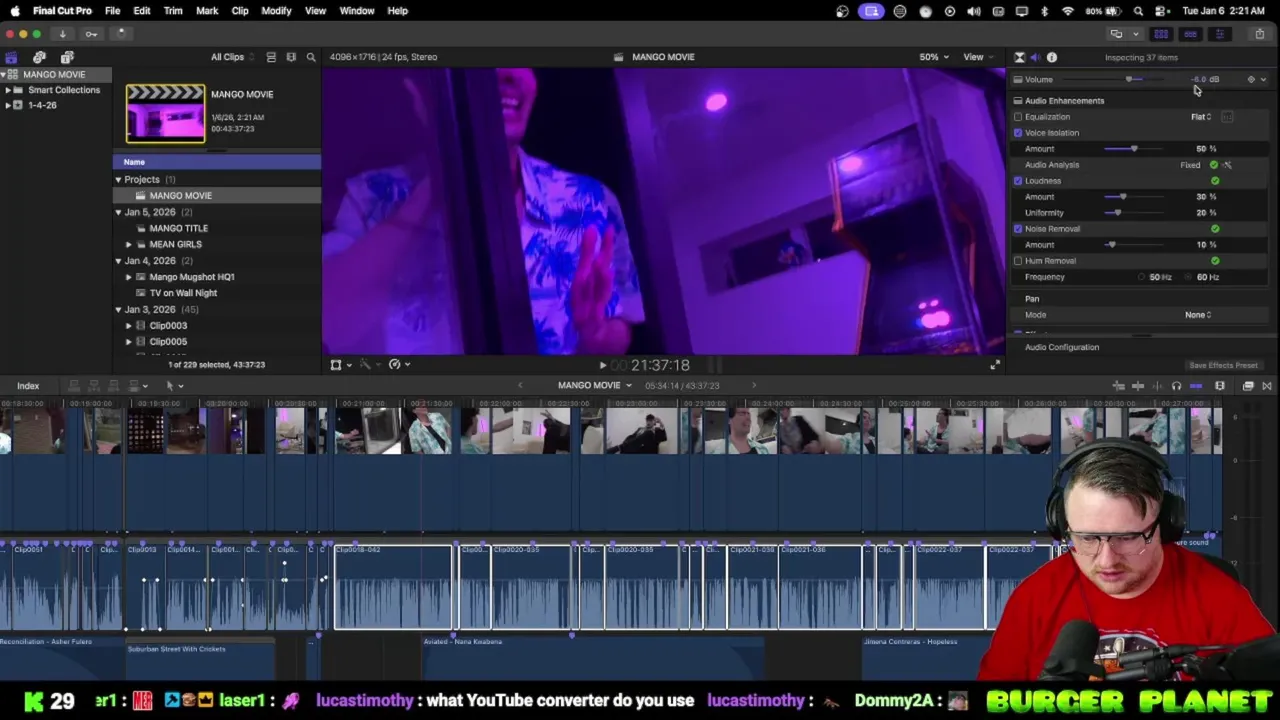Click the Background Tasks circle icon
1280x720 pixels.
[121, 34]
